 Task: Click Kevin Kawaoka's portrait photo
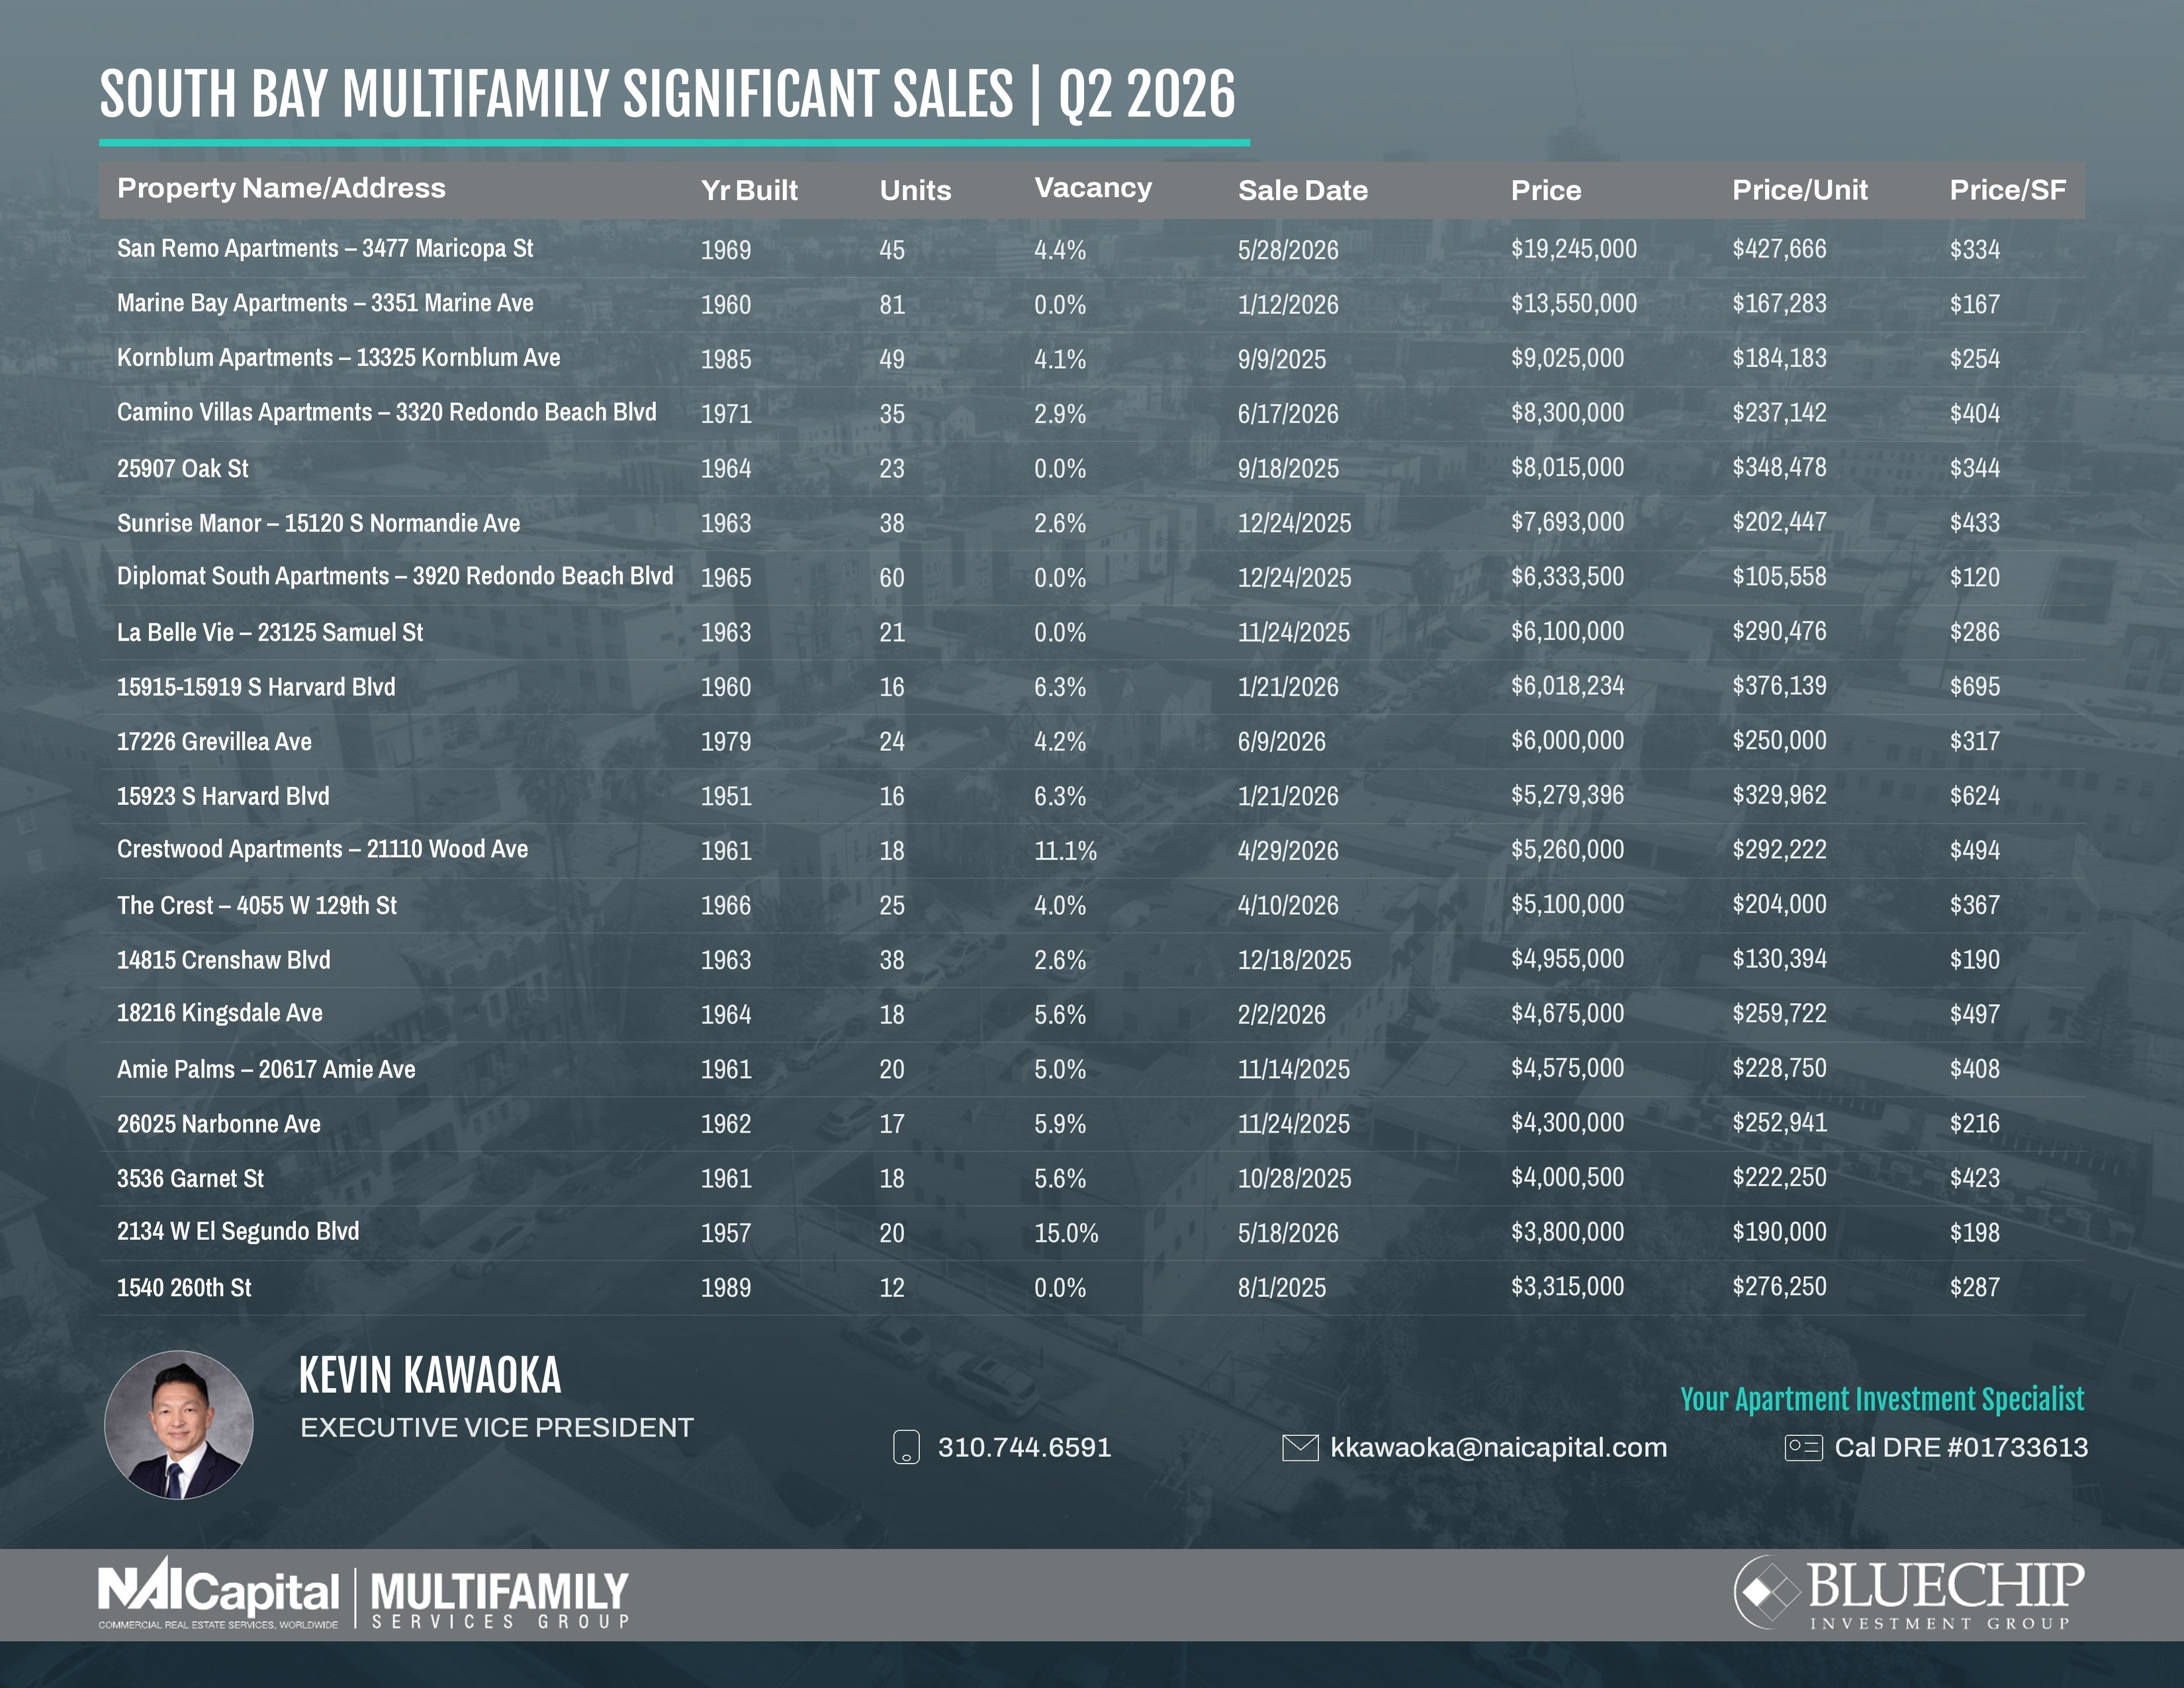pyautogui.click(x=179, y=1424)
